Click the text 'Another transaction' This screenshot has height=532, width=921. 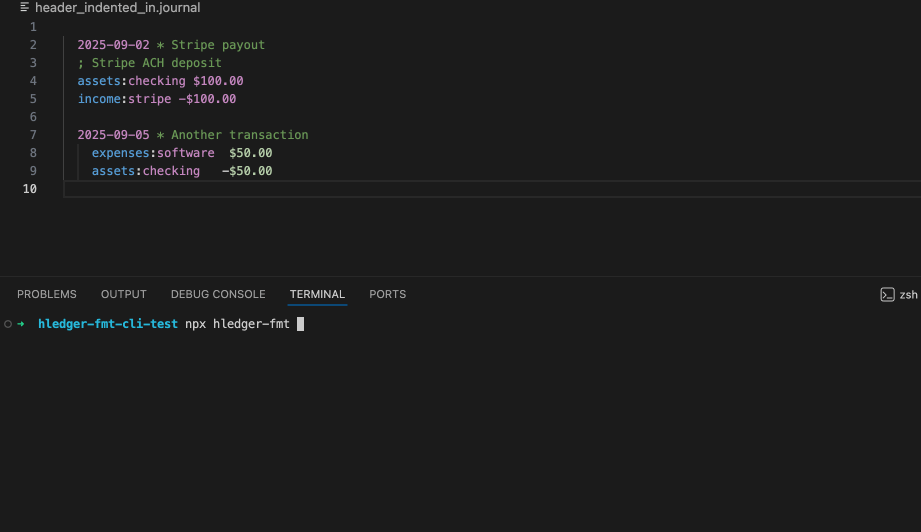click(x=240, y=135)
